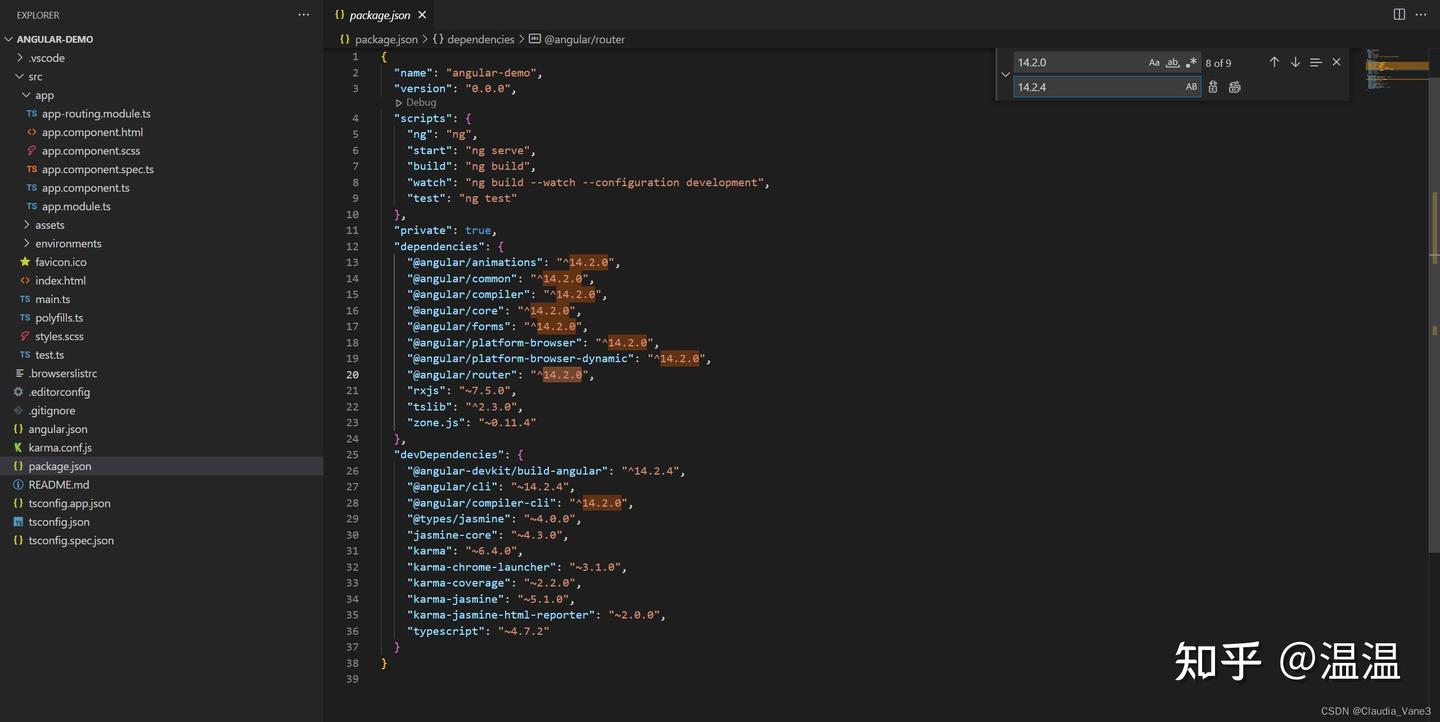Open app-routing.module.ts file
This screenshot has width=1440, height=722.
pyautogui.click(x=161, y=113)
